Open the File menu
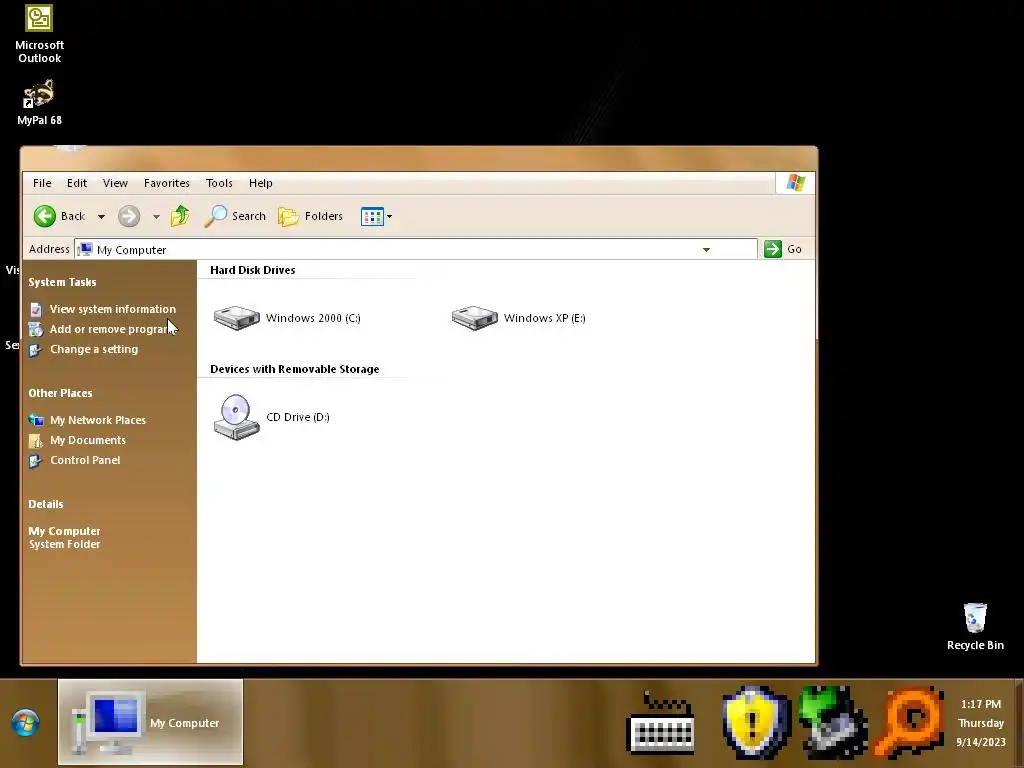Viewport: 1024px width, 768px height. click(42, 183)
